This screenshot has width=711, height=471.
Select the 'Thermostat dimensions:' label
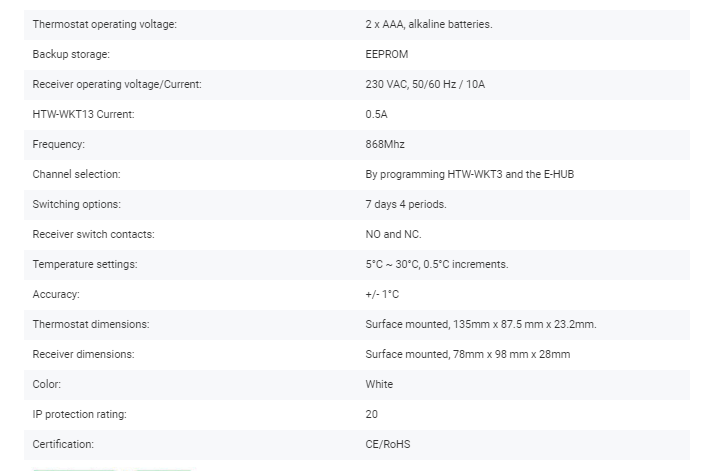[x=90, y=324]
